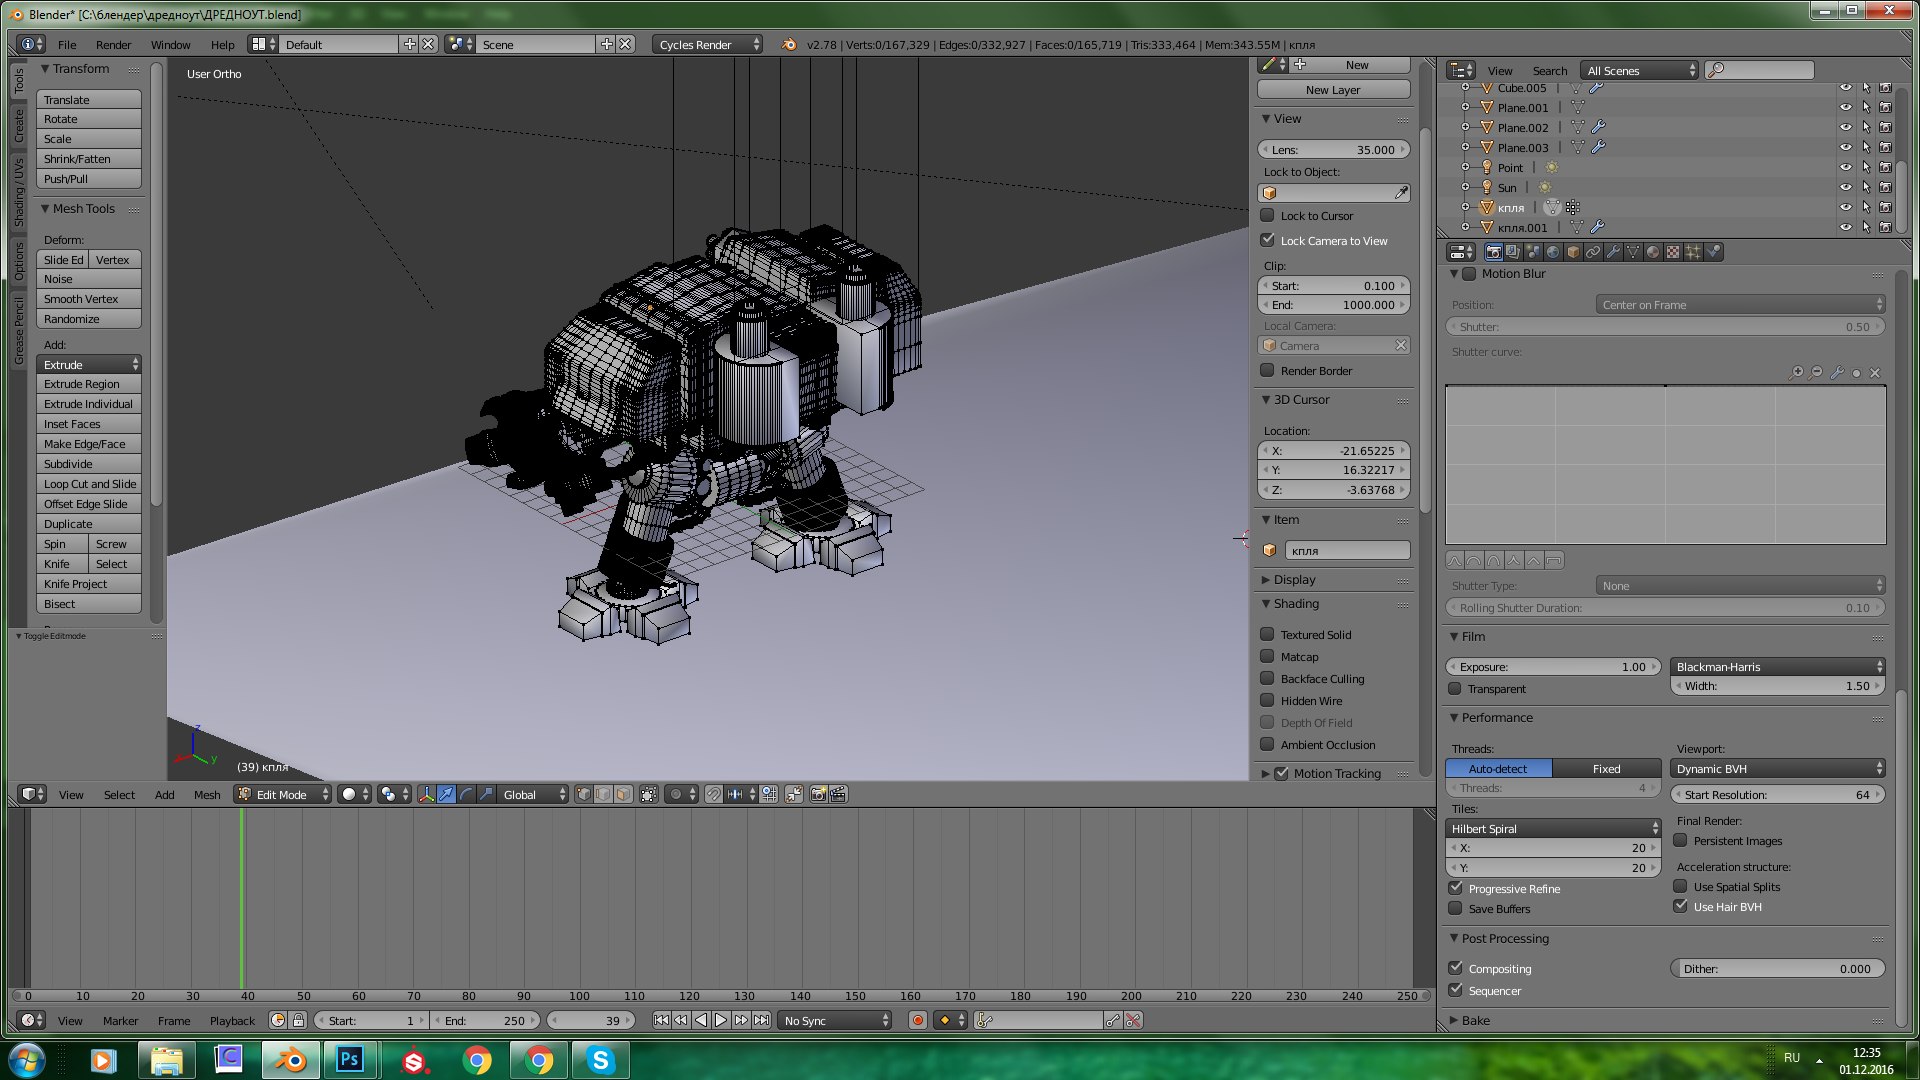Open the Texture properties checker icon
The height and width of the screenshot is (1080, 1920).
pyautogui.click(x=1673, y=252)
